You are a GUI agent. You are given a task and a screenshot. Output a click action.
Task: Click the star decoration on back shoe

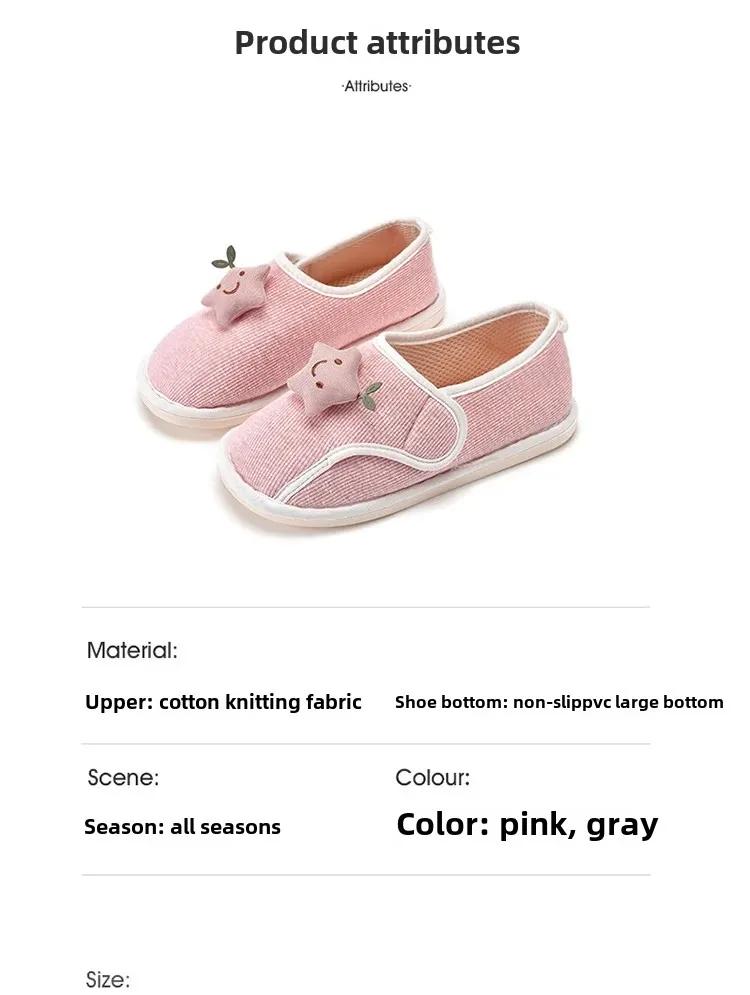pyautogui.click(x=236, y=293)
